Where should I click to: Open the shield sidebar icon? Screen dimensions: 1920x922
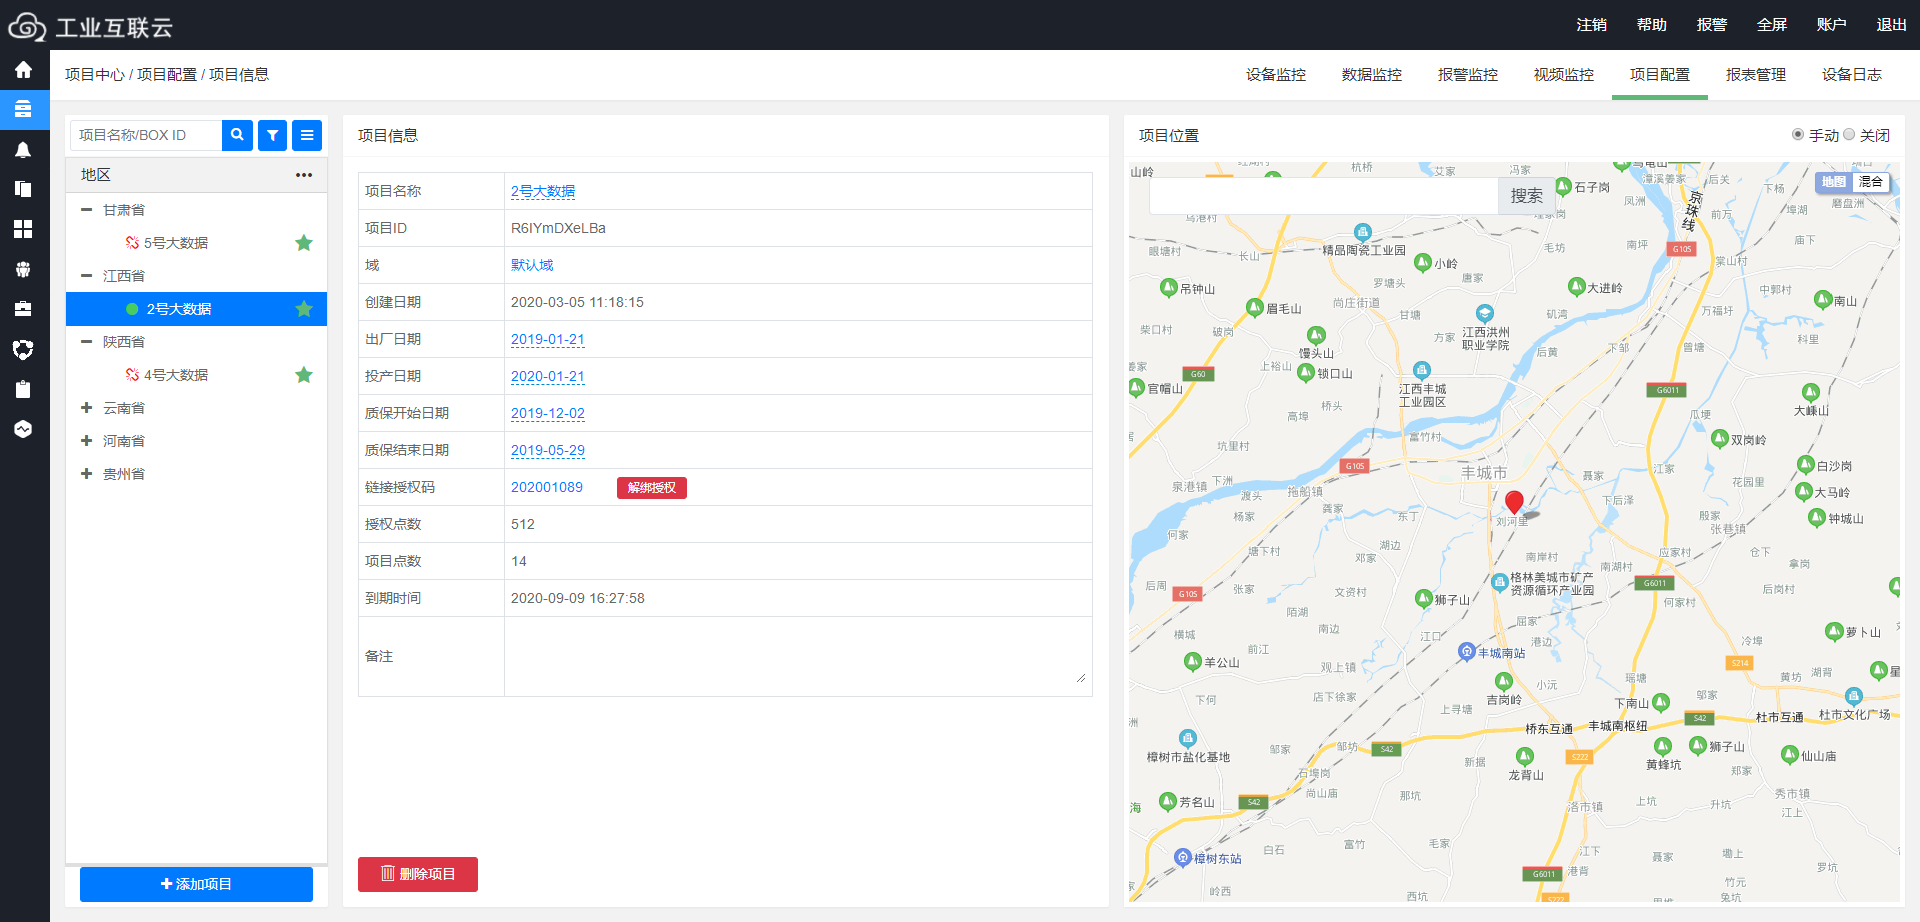pyautogui.click(x=23, y=349)
